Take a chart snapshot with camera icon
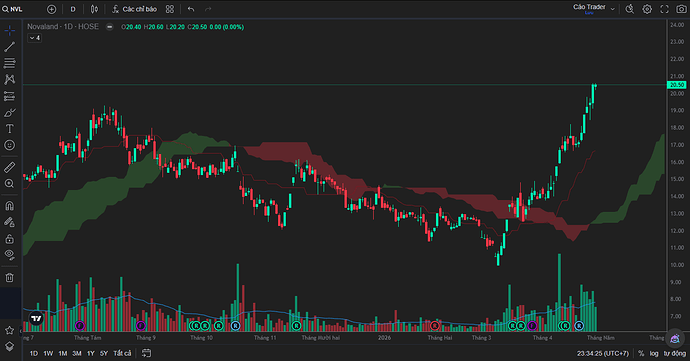 [681, 9]
